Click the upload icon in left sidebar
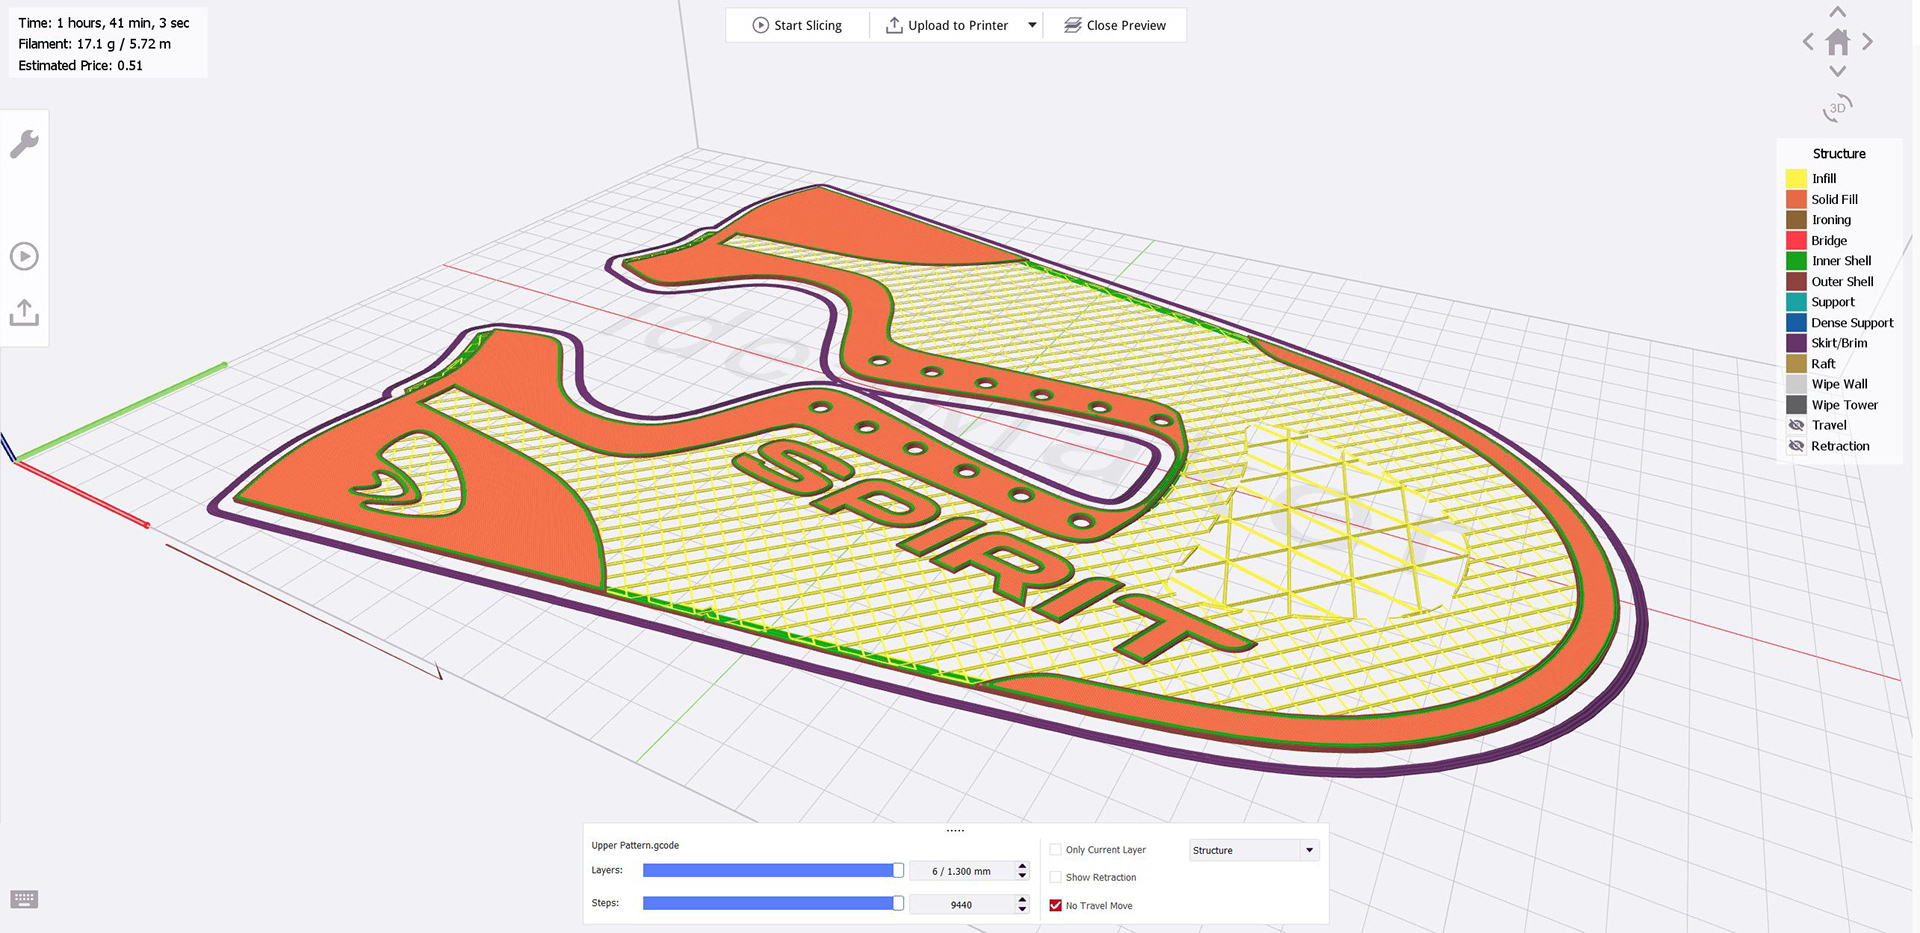The width and height of the screenshot is (1920, 933). click(x=24, y=312)
